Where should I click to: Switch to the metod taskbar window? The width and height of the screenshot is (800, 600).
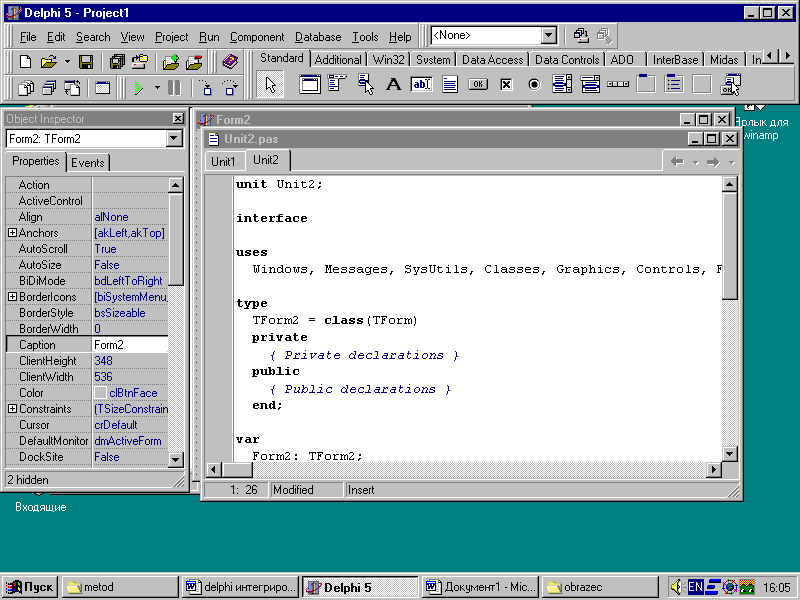coord(120,587)
